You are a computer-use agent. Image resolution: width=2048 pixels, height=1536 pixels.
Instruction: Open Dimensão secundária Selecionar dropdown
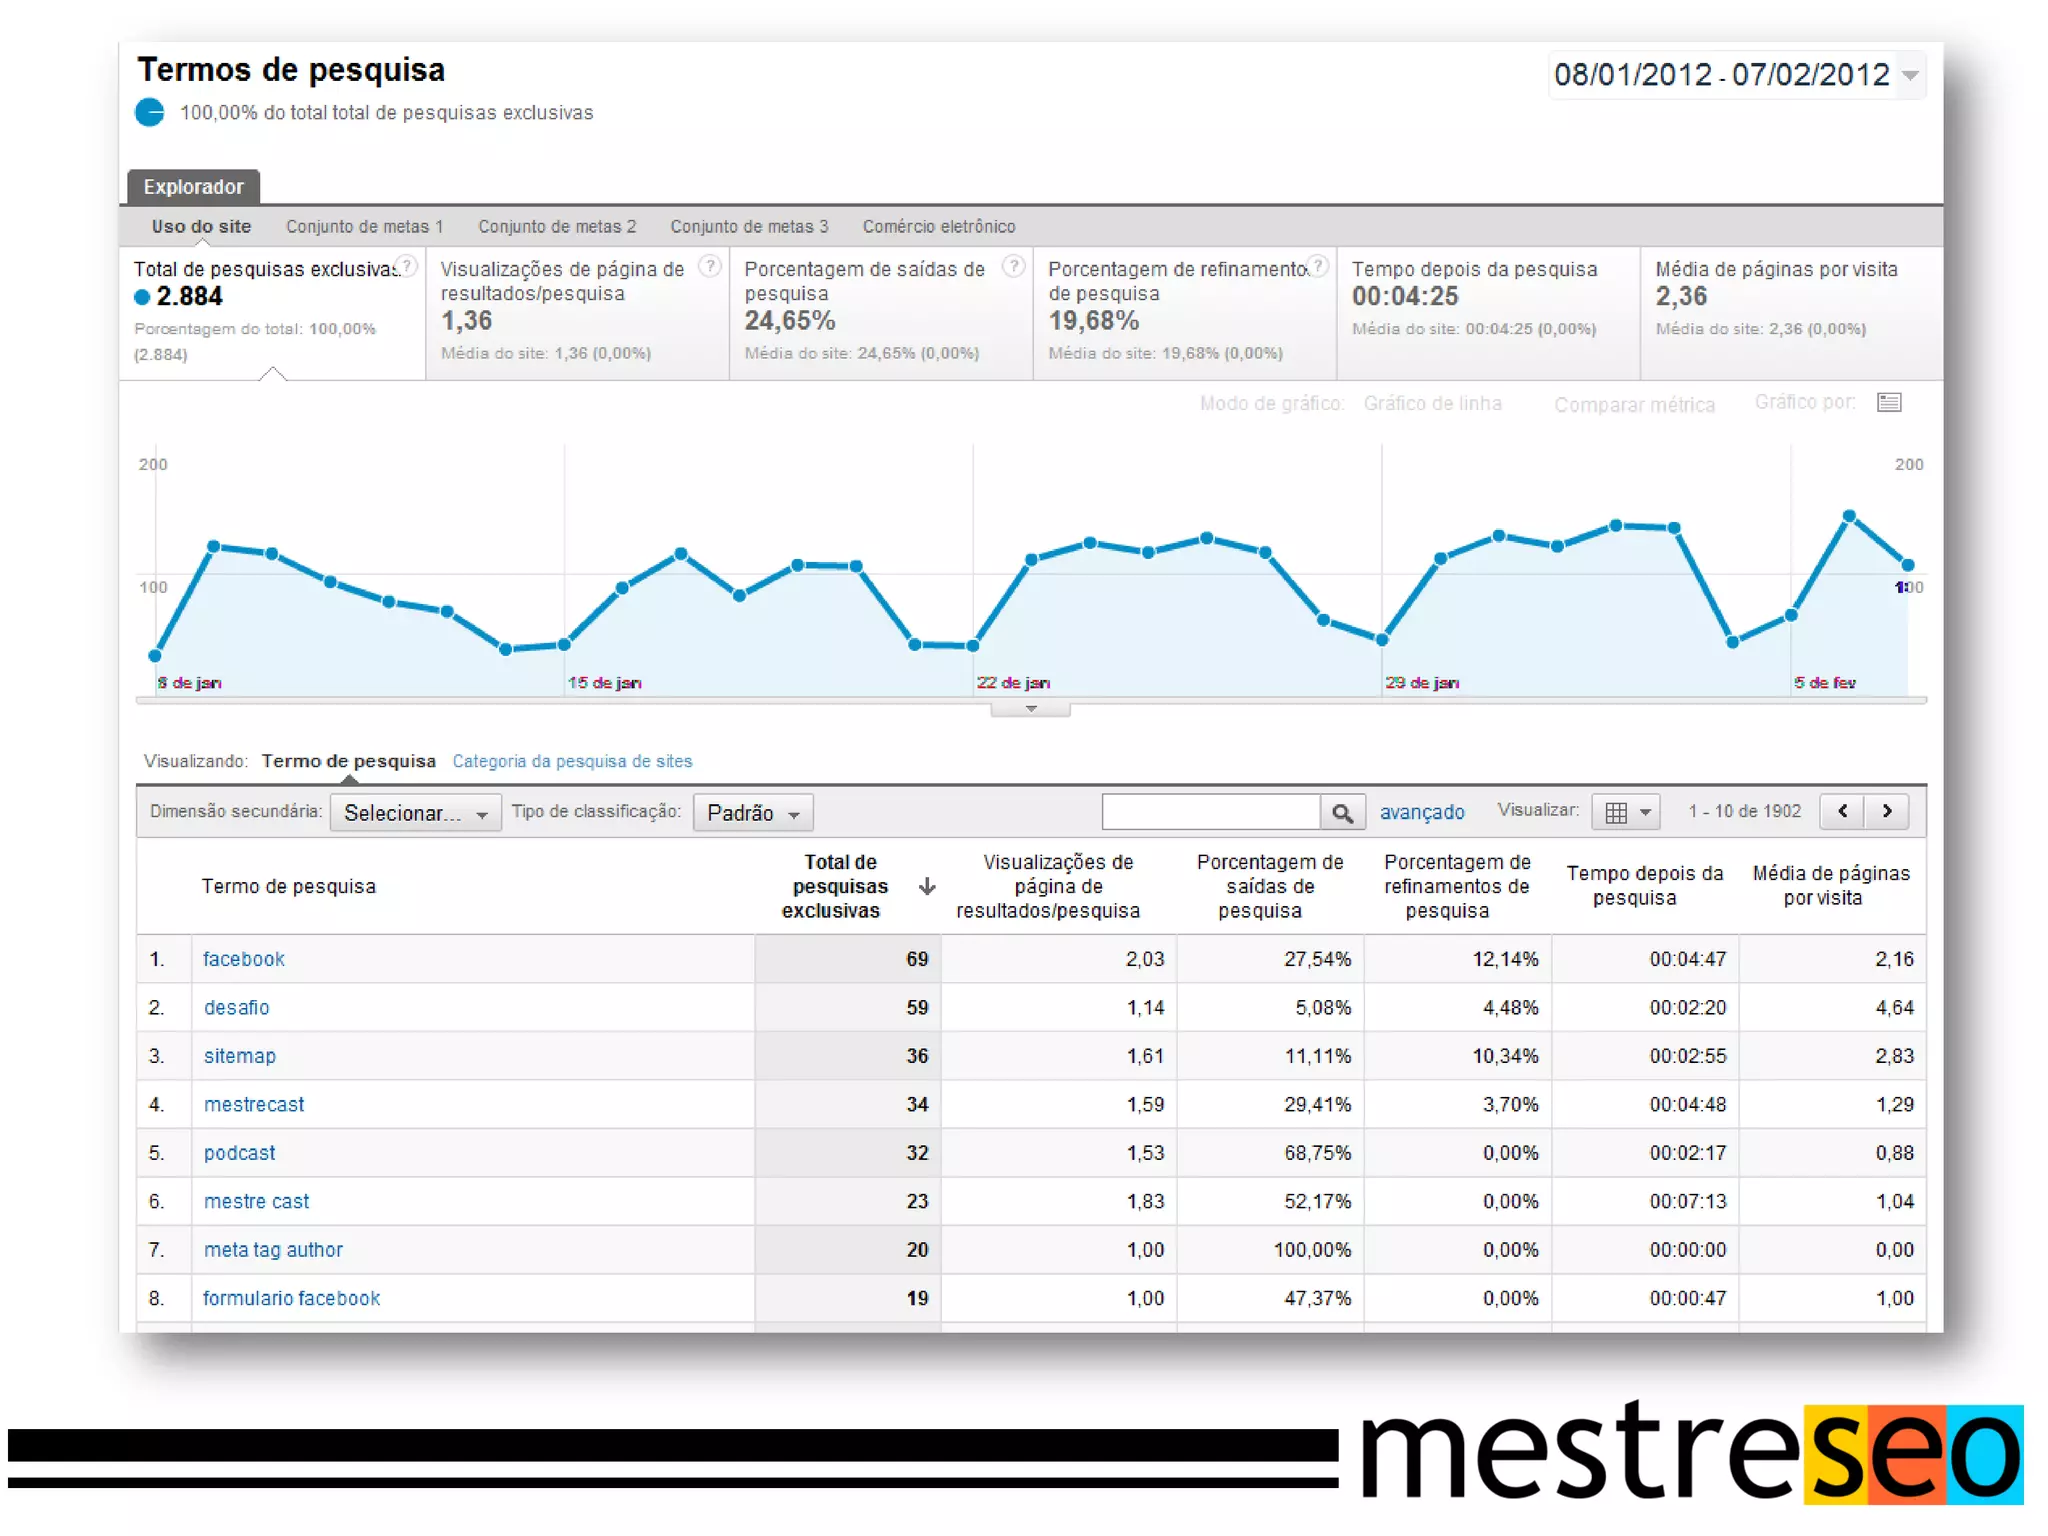click(415, 813)
